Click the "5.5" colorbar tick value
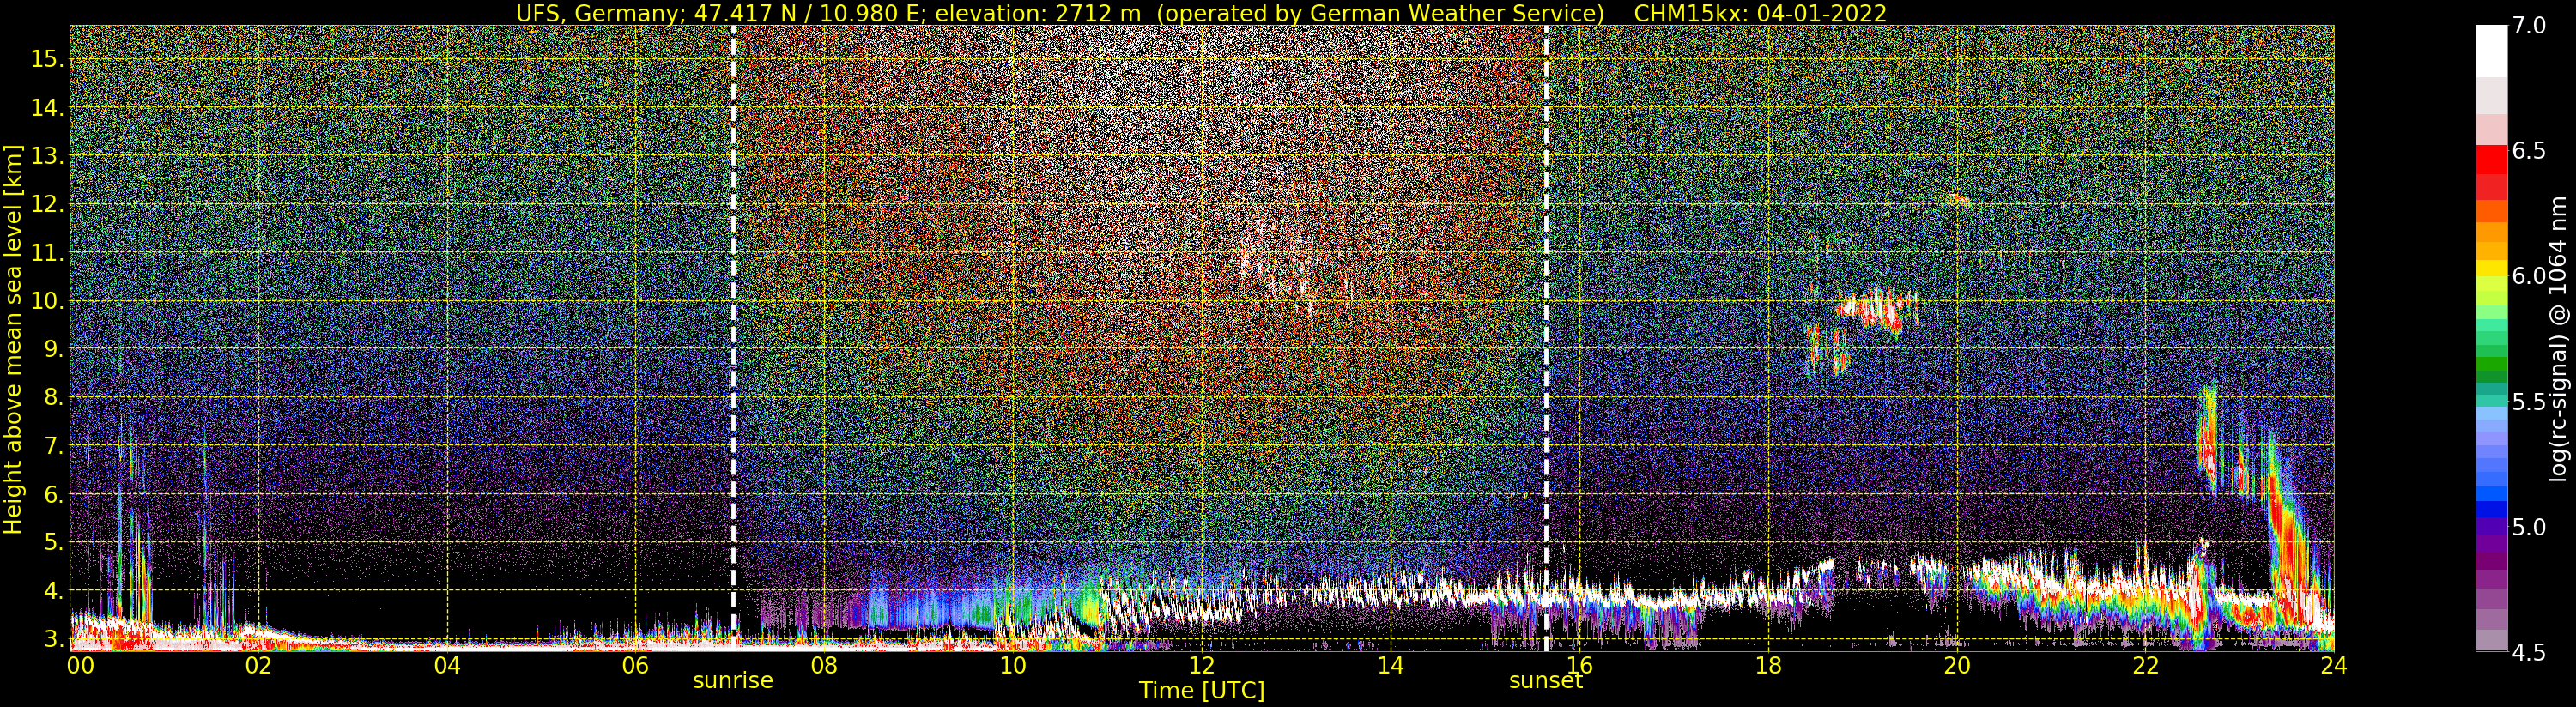 pos(2528,402)
